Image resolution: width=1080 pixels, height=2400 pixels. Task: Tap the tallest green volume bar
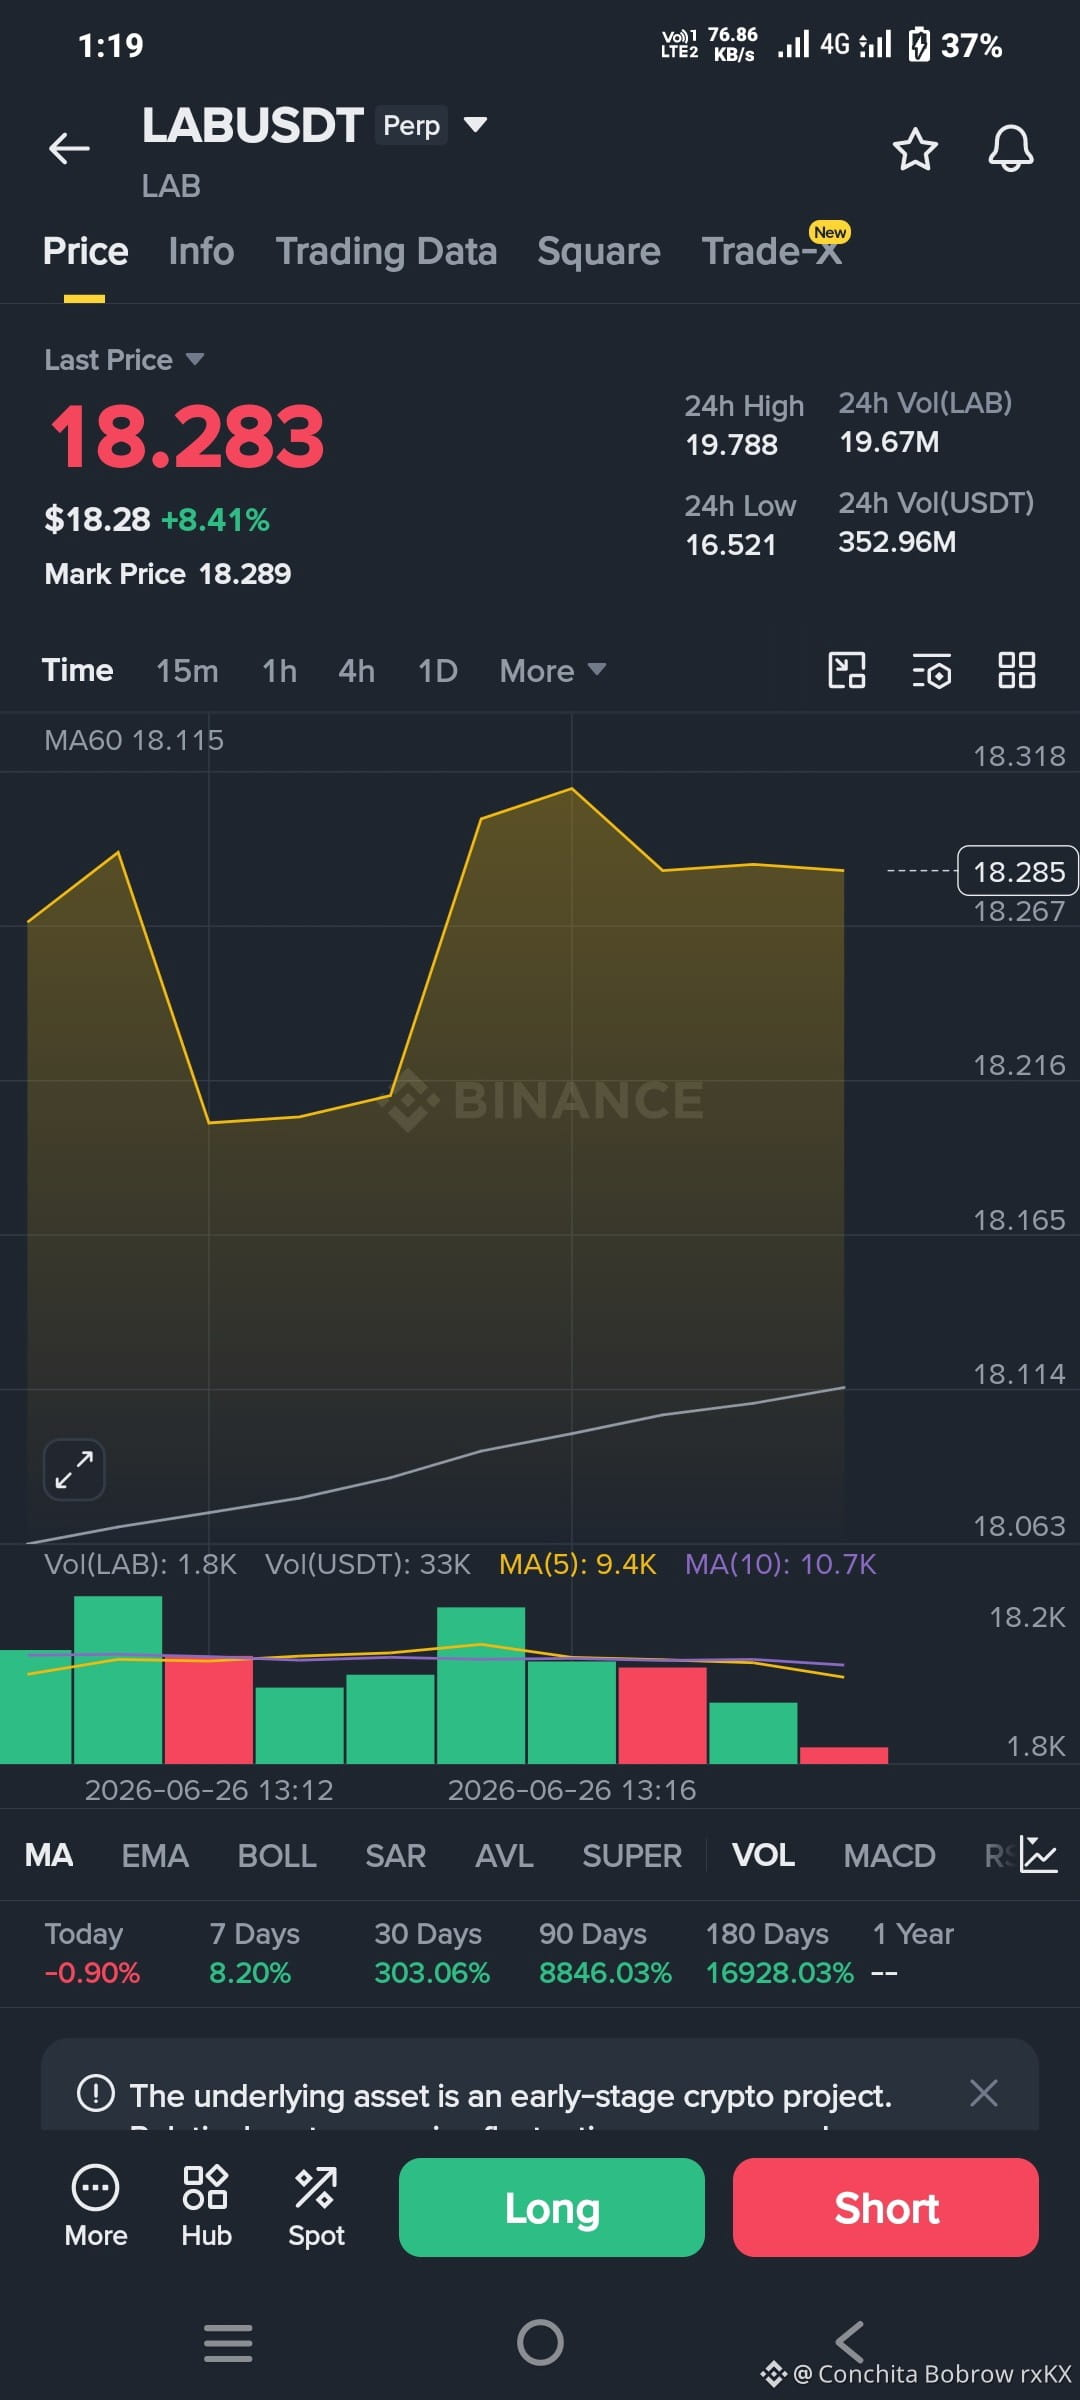[118, 1679]
